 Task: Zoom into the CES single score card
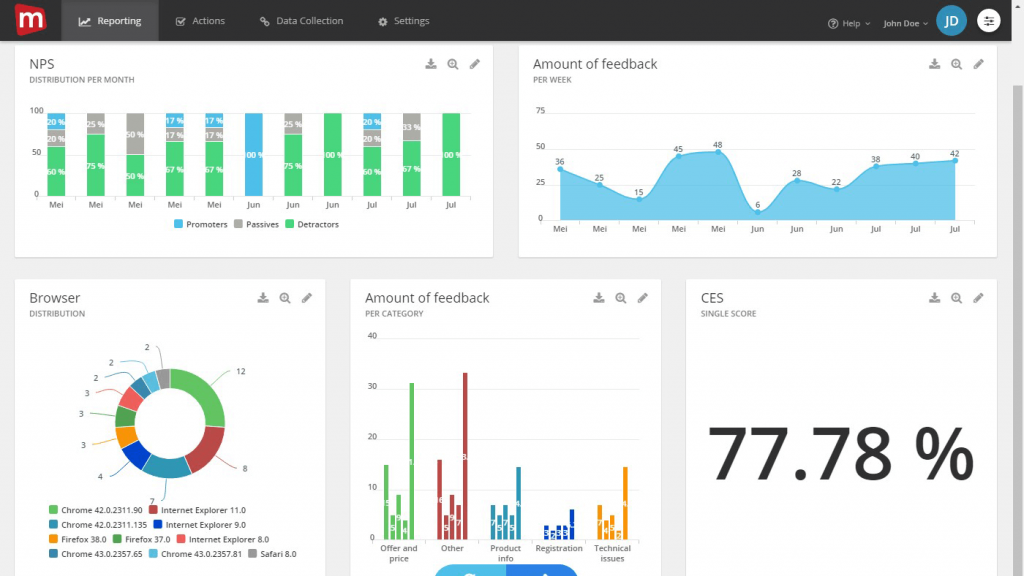tap(957, 298)
